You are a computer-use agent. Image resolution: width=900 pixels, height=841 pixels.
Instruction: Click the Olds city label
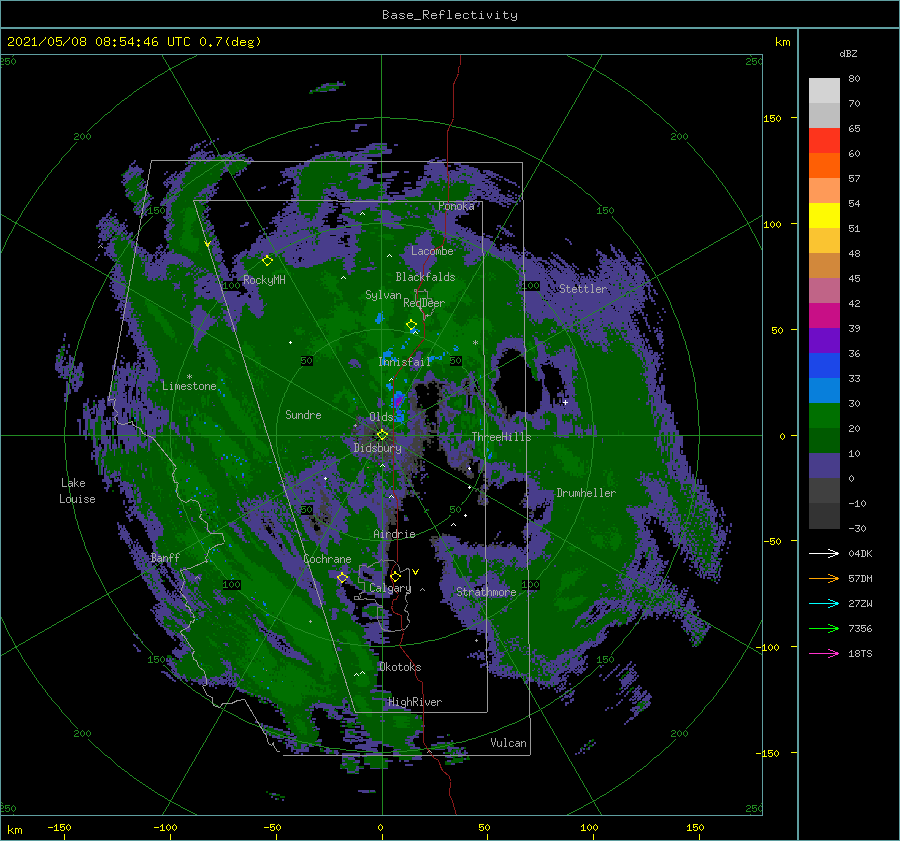click(381, 417)
